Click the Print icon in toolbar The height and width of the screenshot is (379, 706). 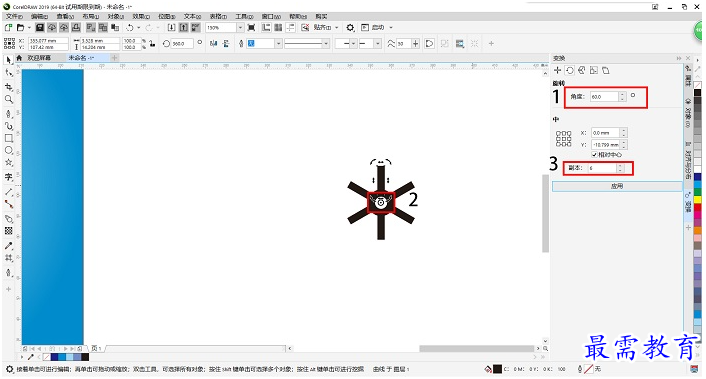pos(76,27)
